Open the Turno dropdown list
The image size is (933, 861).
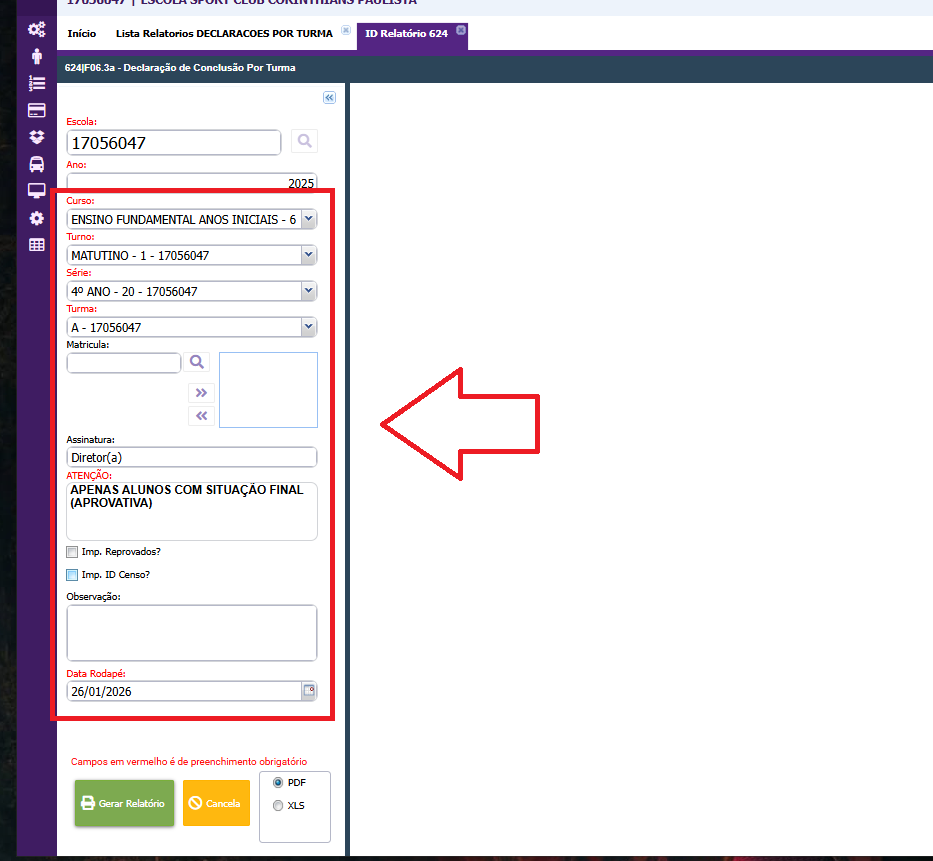(x=308, y=255)
